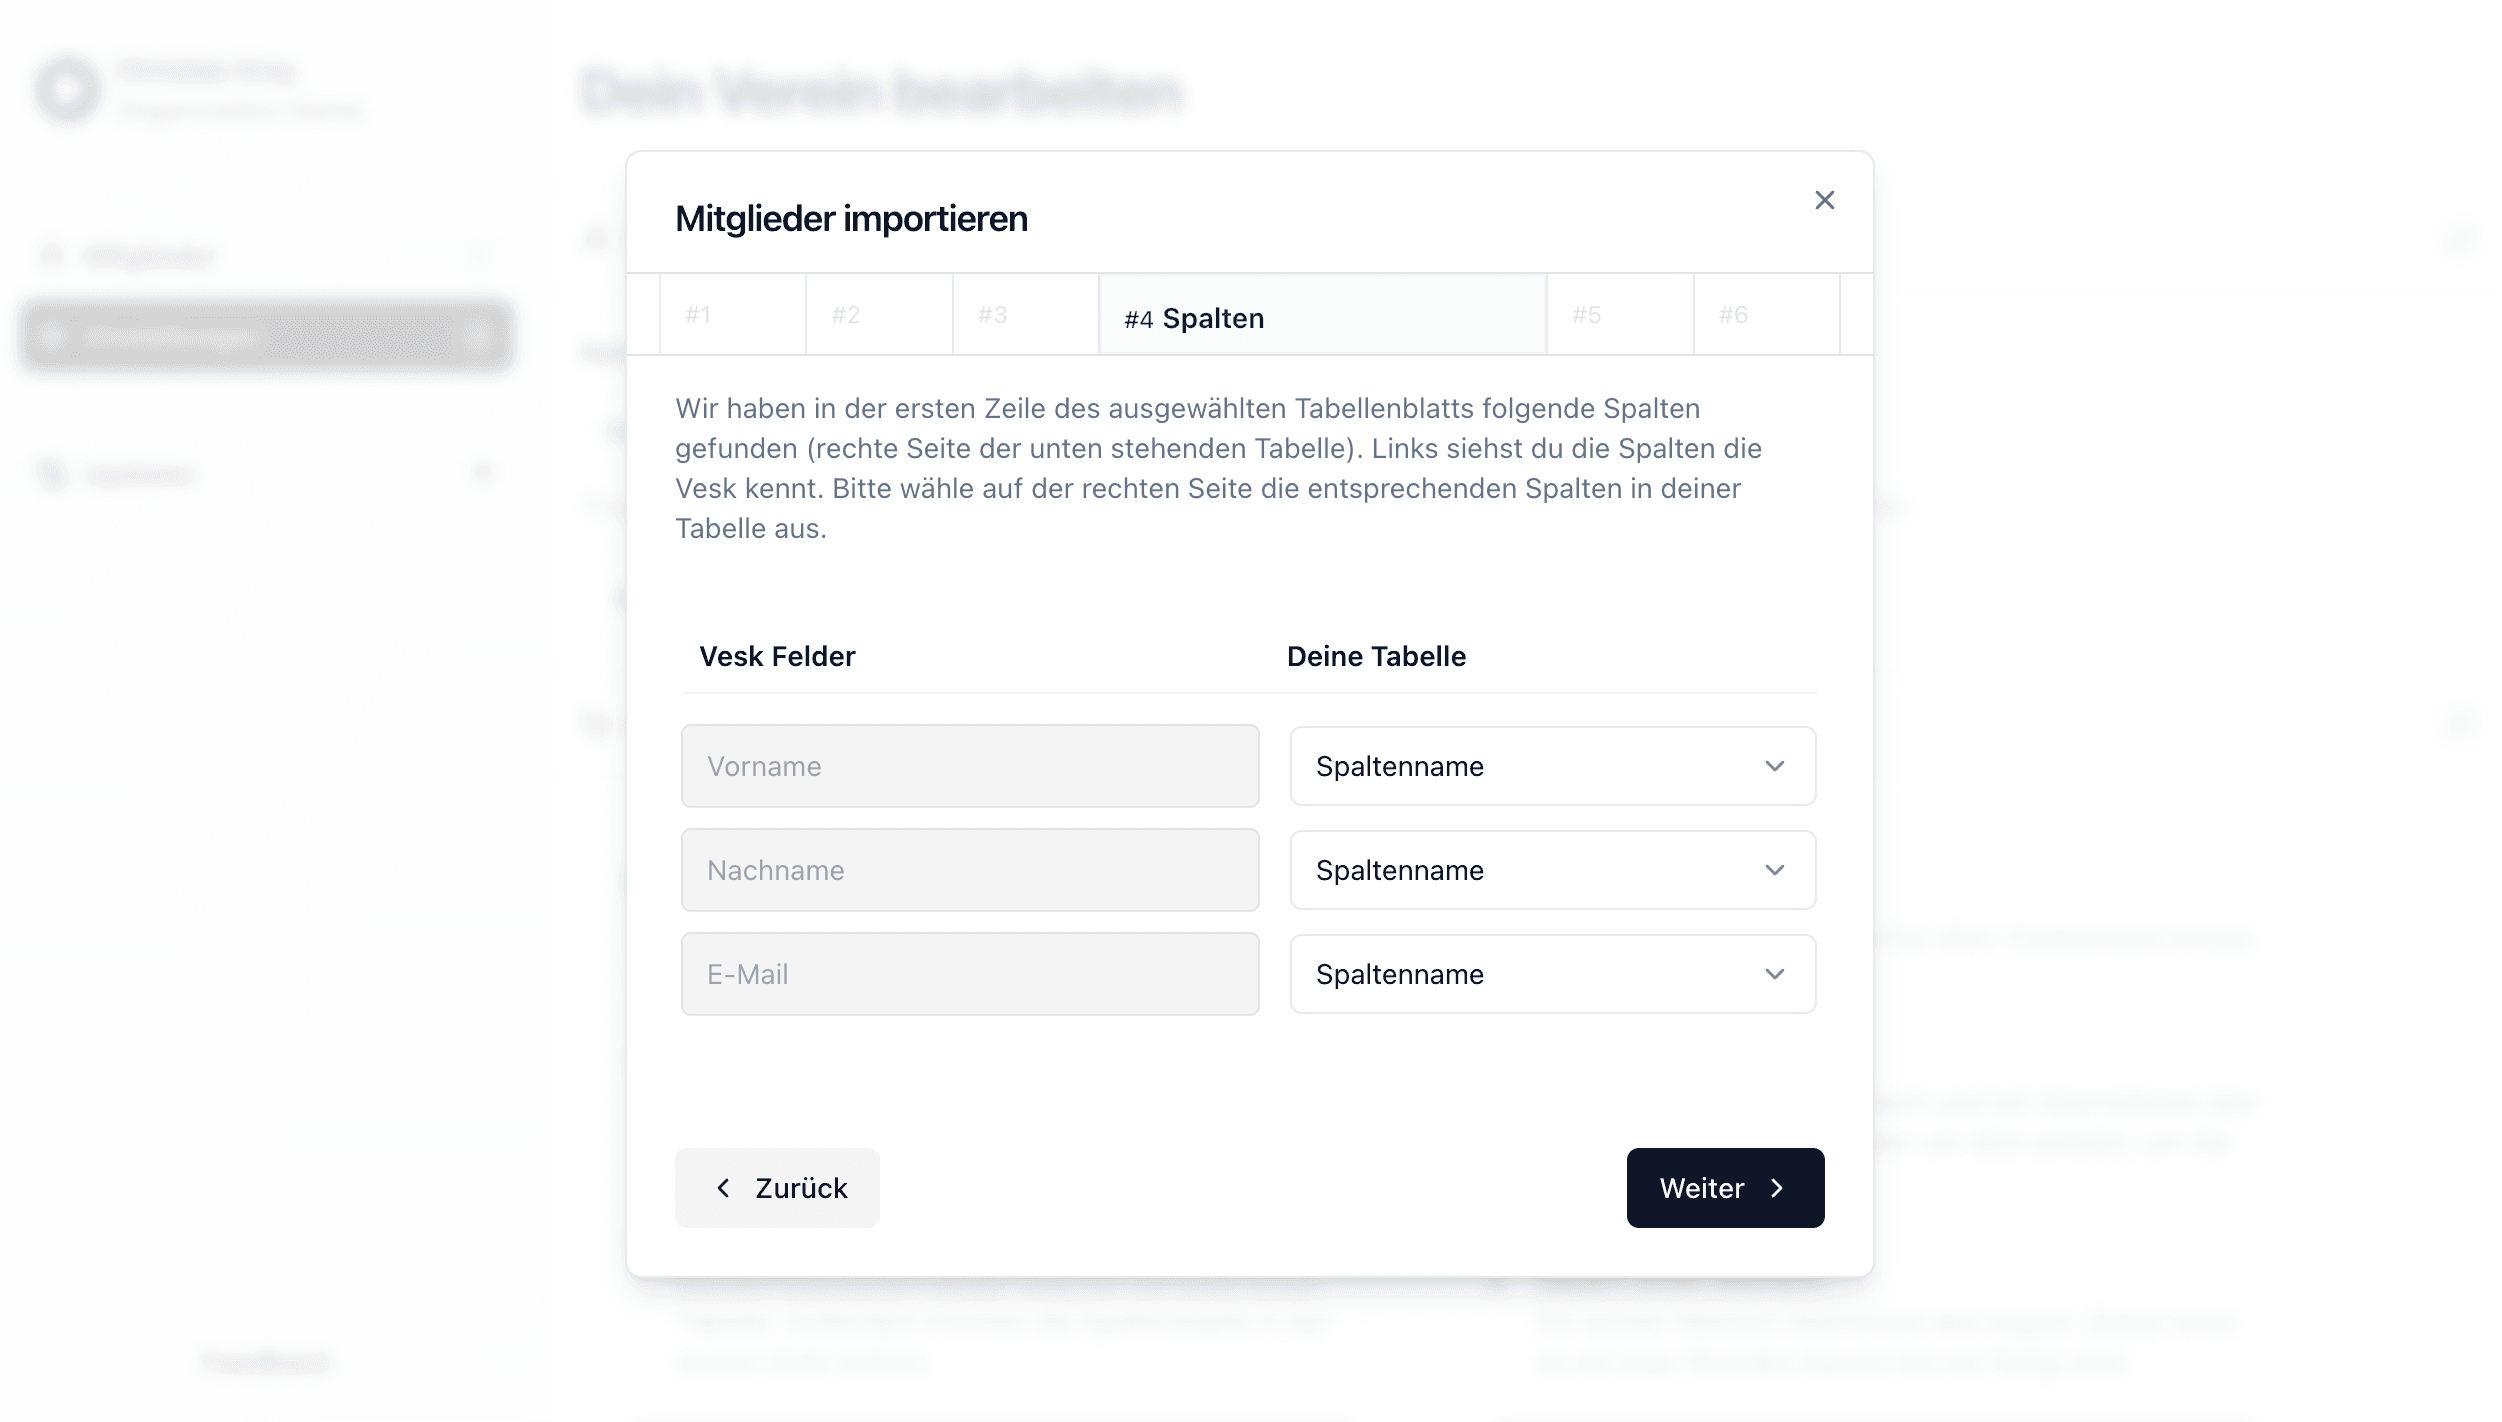
Task: Open the Spaltenname dropdown for Vorname
Action: click(x=1552, y=766)
